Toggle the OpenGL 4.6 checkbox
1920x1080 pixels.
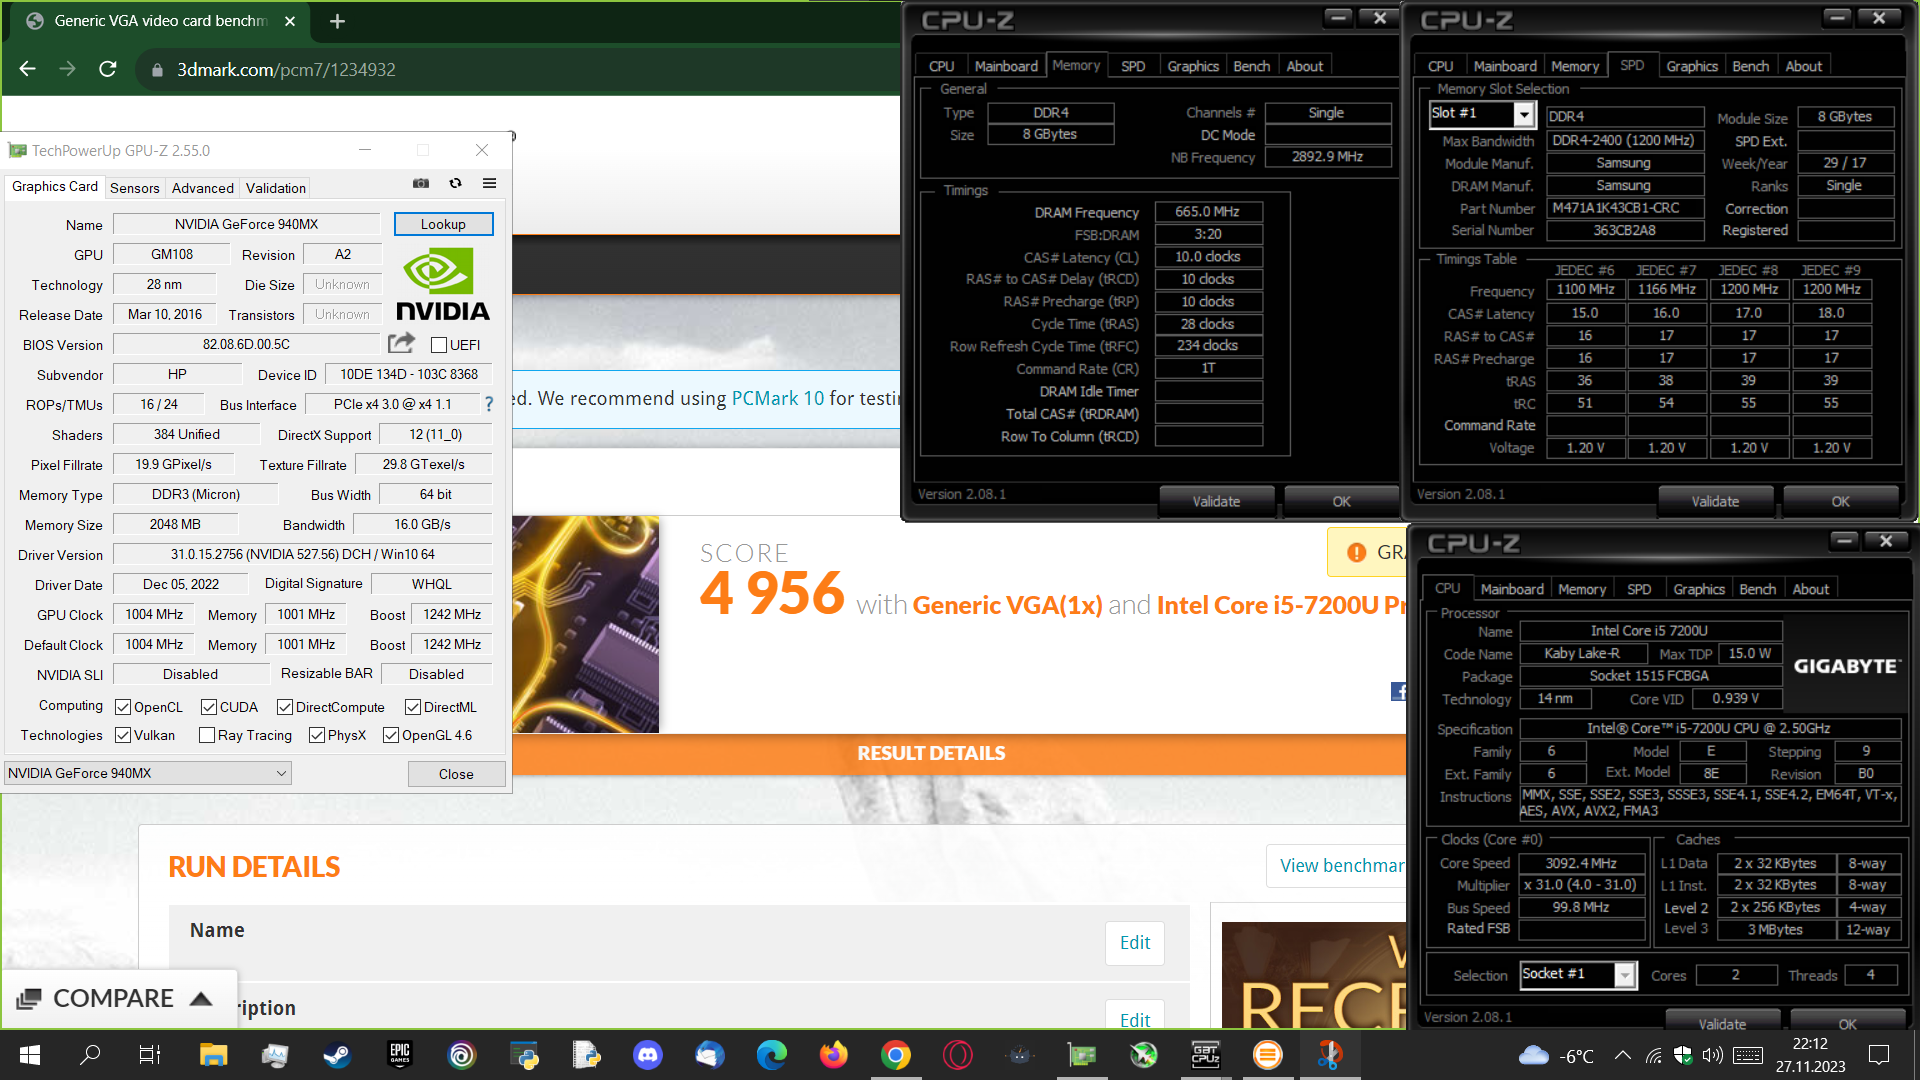(x=391, y=735)
